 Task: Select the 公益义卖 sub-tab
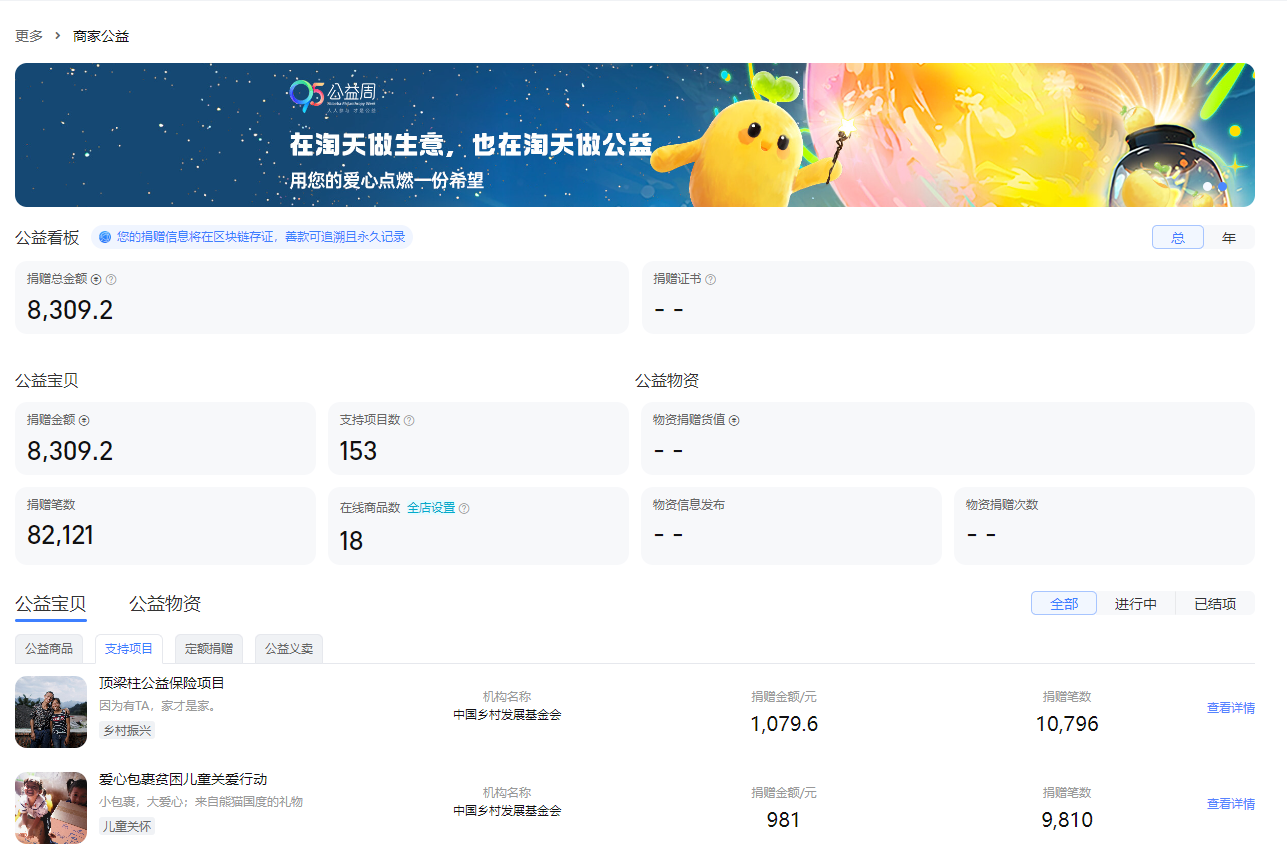tap(289, 649)
